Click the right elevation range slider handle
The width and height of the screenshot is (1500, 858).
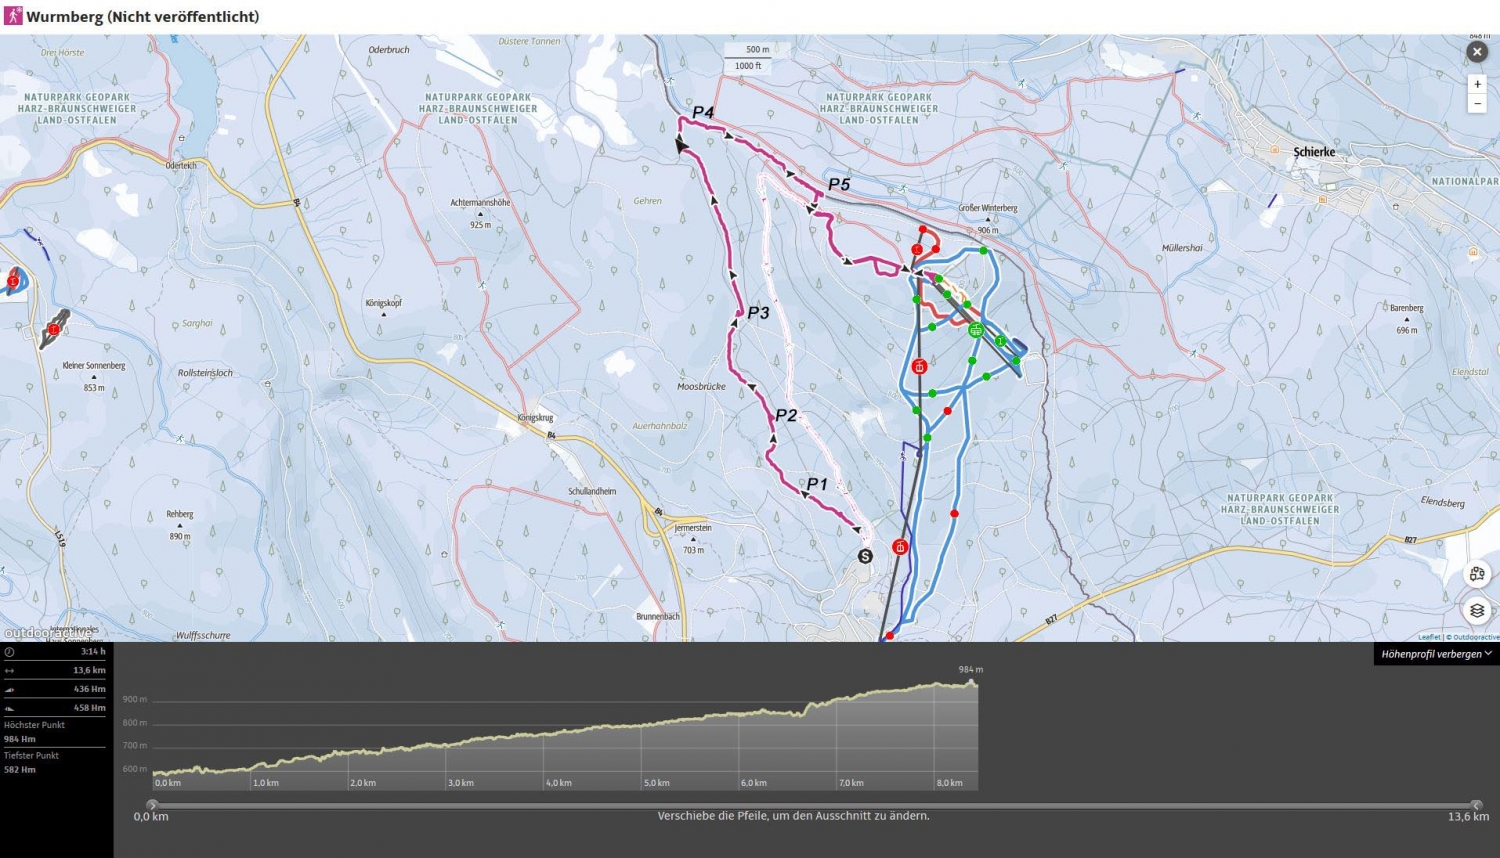tap(1476, 805)
